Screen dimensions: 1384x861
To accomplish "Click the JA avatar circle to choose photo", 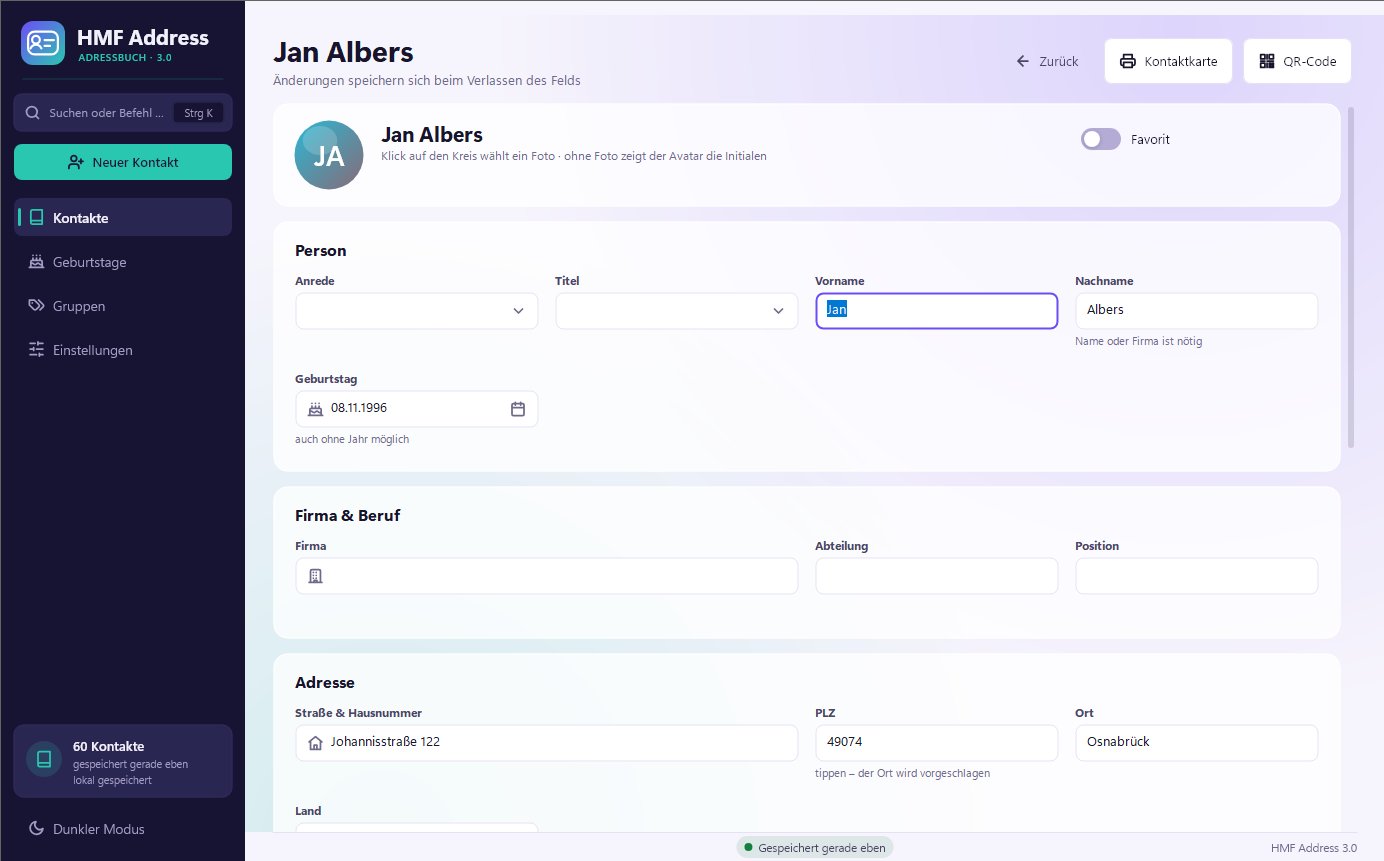I will pyautogui.click(x=329, y=155).
